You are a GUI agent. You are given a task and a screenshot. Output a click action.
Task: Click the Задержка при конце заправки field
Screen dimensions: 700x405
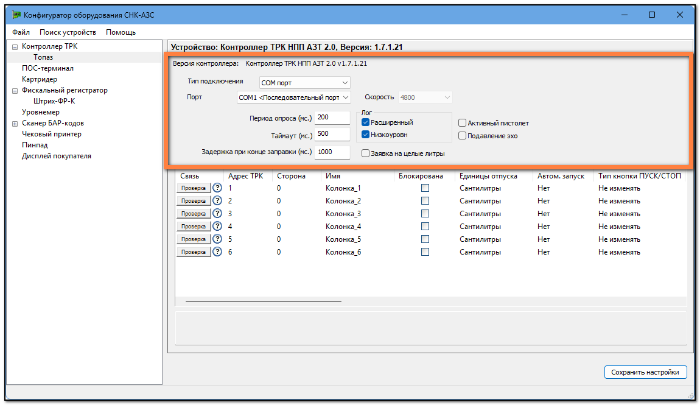pyautogui.click(x=332, y=152)
